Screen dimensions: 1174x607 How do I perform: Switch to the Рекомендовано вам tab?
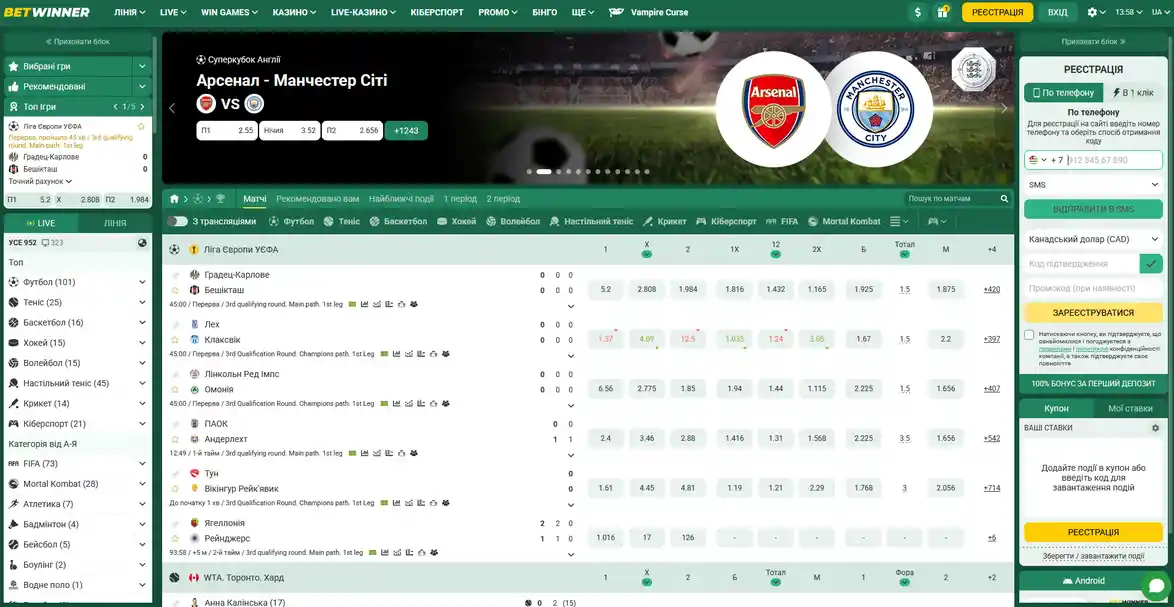(x=317, y=199)
